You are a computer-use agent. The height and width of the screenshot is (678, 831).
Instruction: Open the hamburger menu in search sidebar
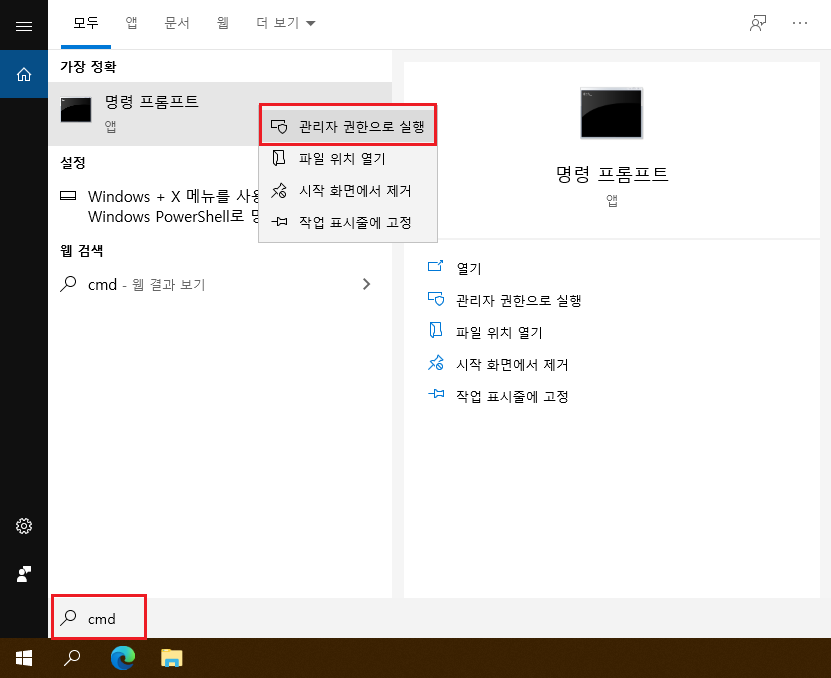tap(24, 26)
